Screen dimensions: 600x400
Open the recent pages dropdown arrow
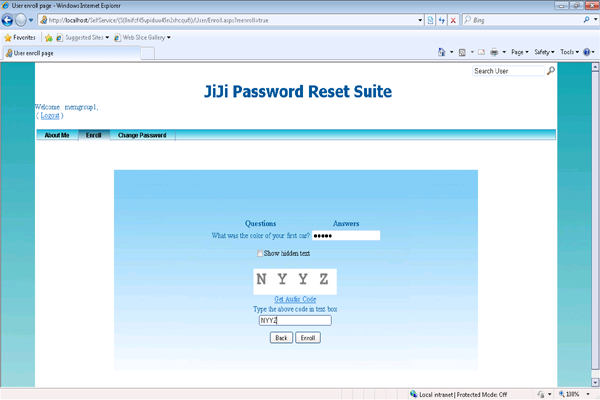tap(31, 20)
